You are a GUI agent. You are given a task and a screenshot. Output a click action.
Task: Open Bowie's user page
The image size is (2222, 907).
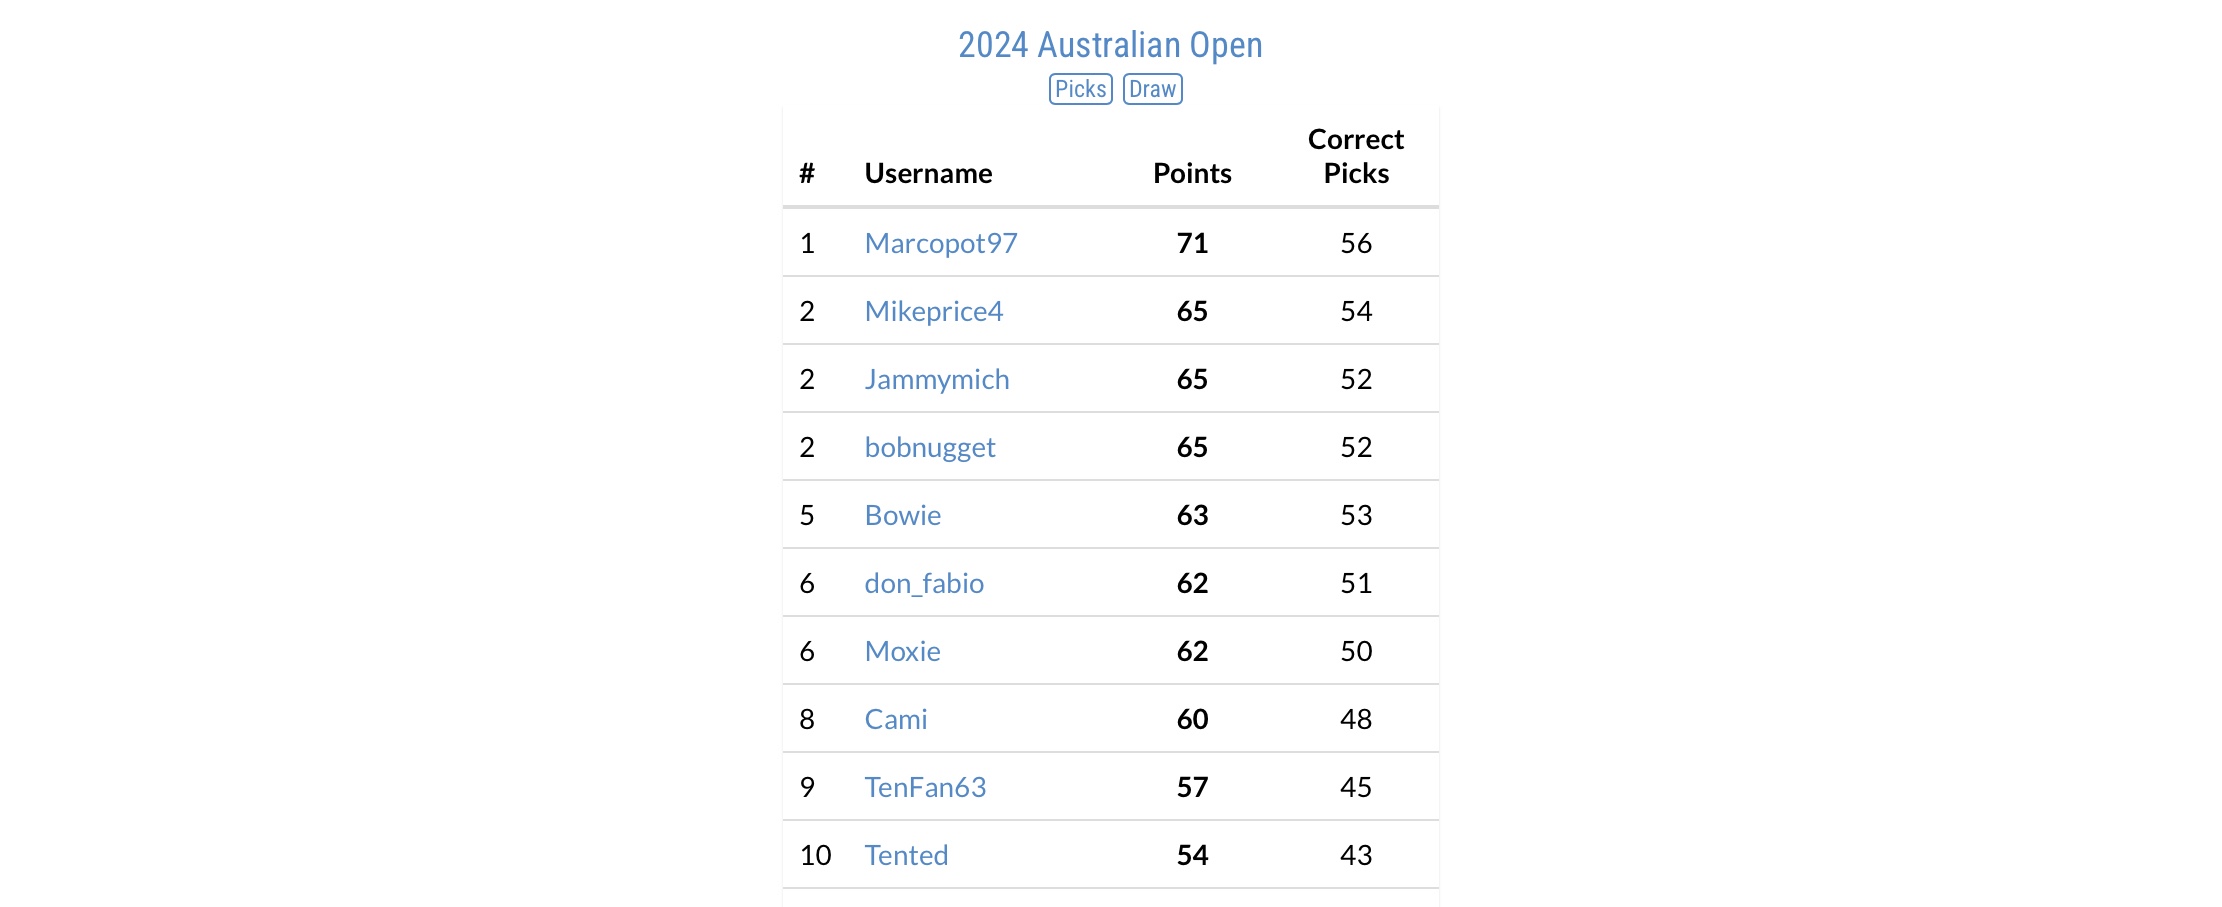coord(902,515)
